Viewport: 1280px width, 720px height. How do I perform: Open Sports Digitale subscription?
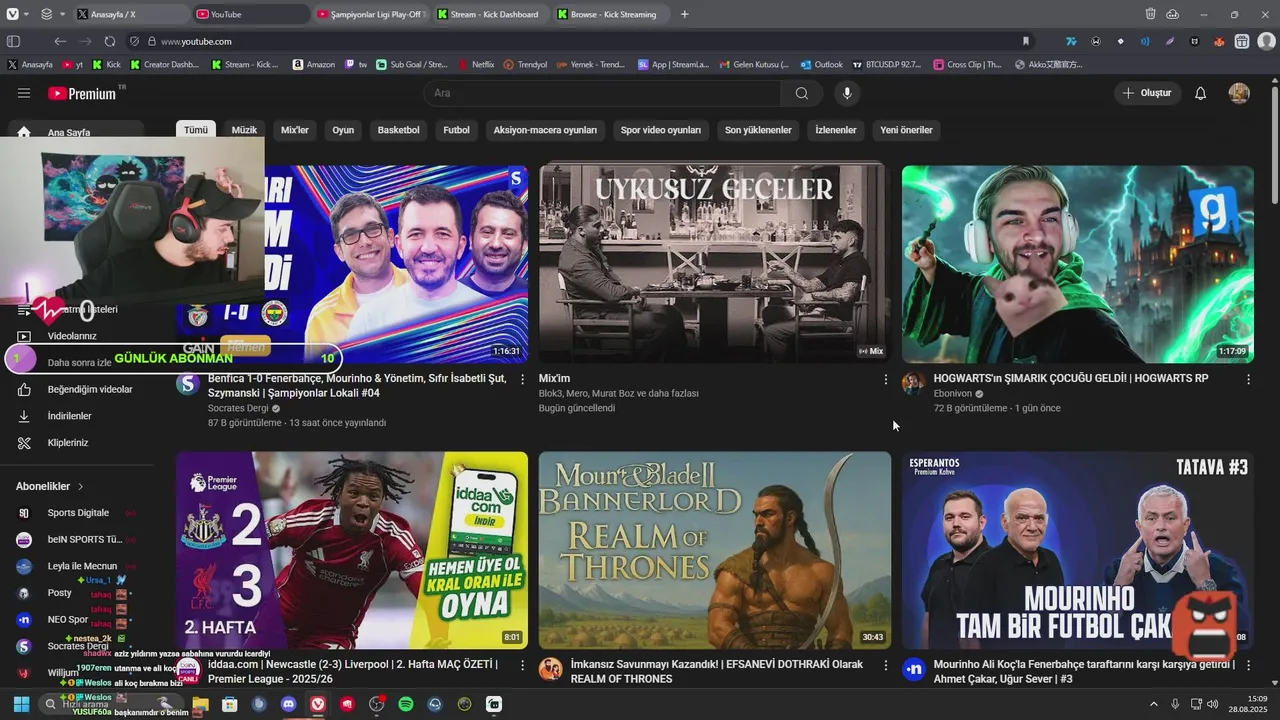(76, 513)
